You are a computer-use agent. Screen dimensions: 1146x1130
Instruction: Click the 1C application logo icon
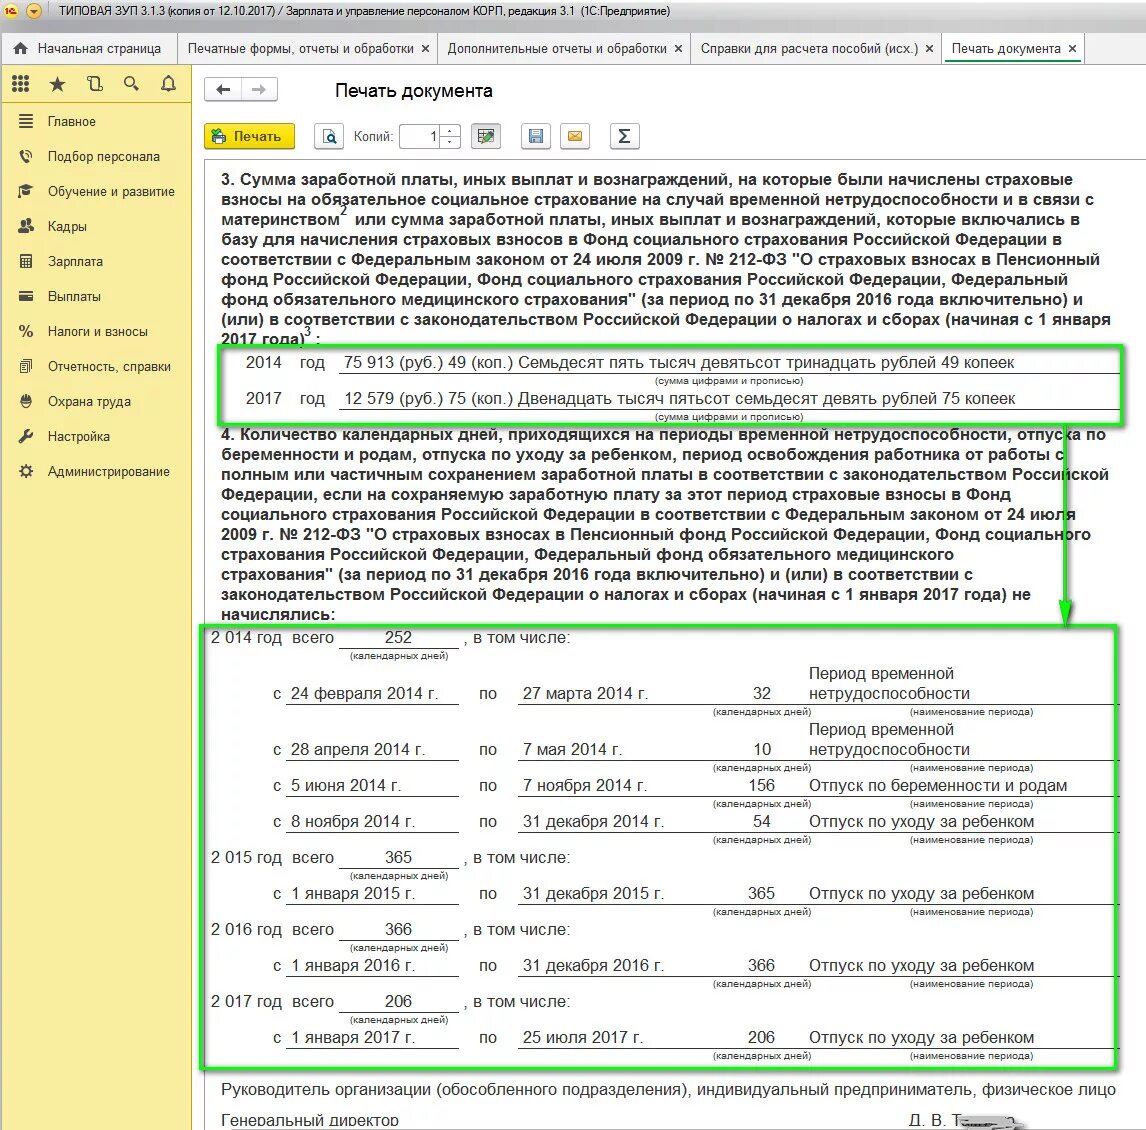click(11, 11)
